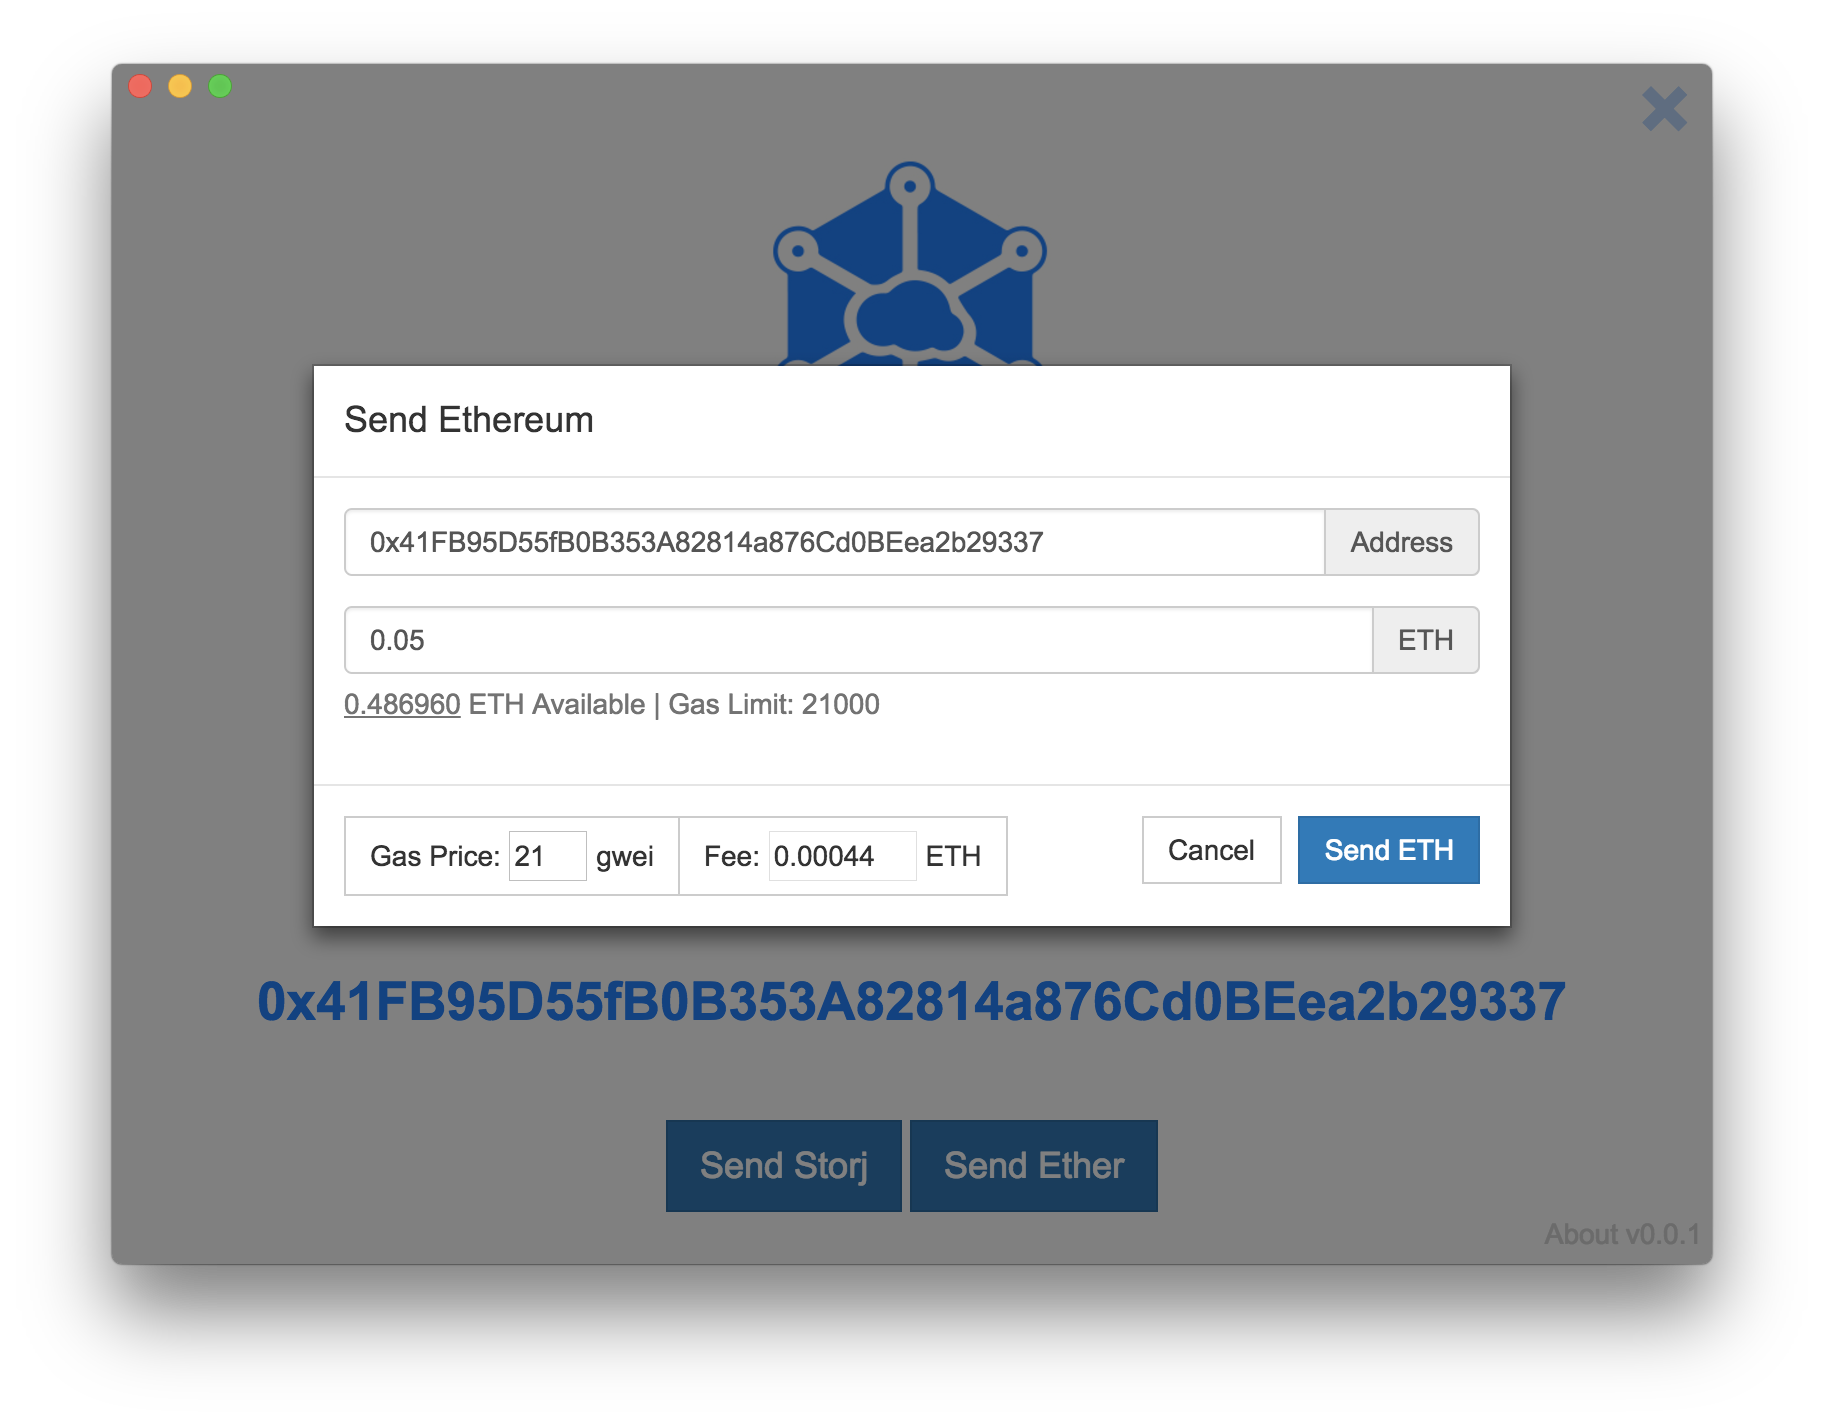Cancel the Send Ethereum dialog
Screen dimensions: 1824x1424
pos(1211,850)
